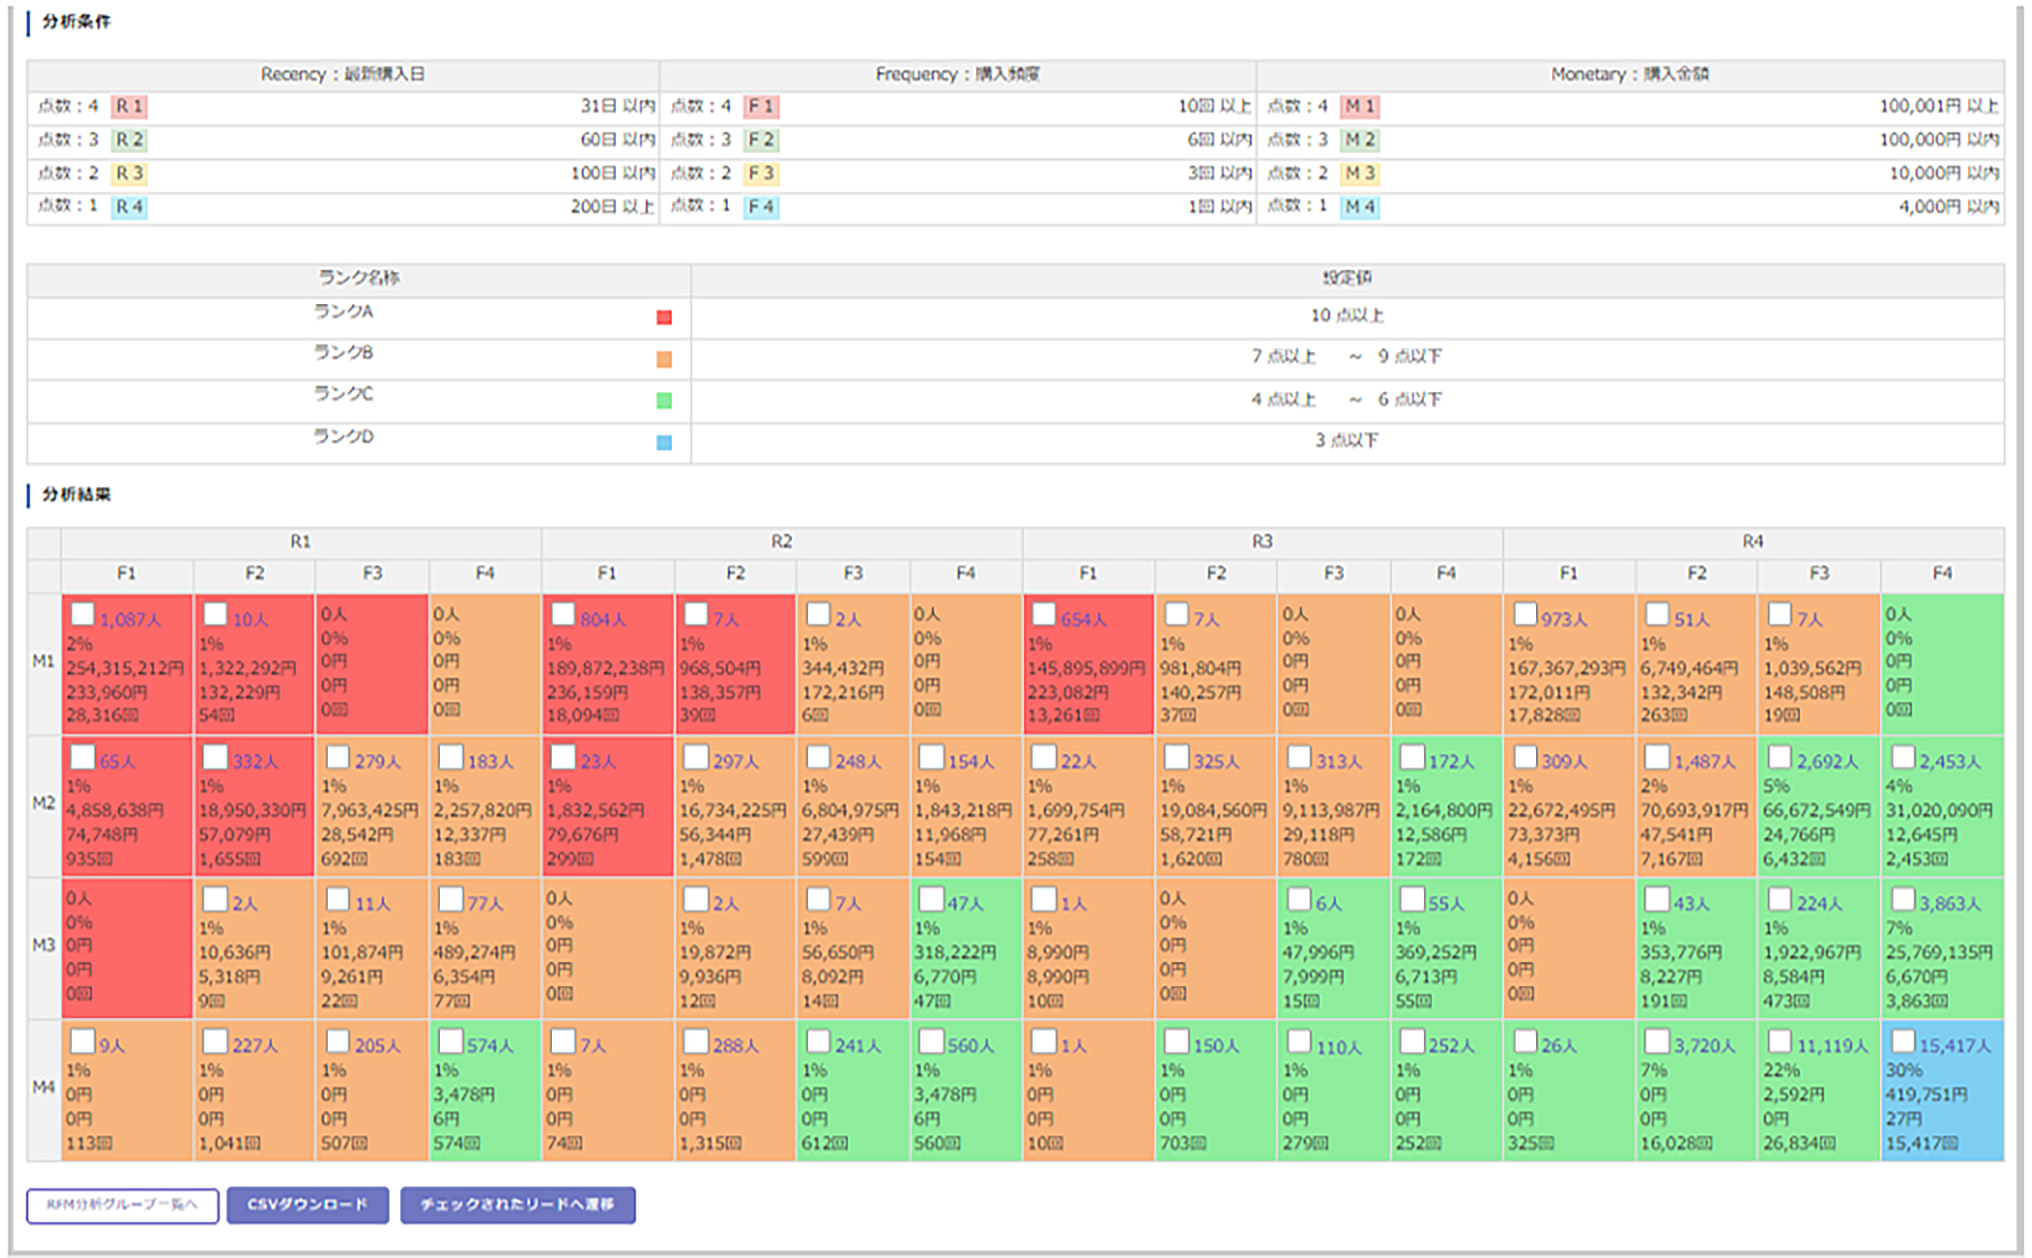
Task: Toggle the checkbox next to 574人
Action: coord(451,1041)
